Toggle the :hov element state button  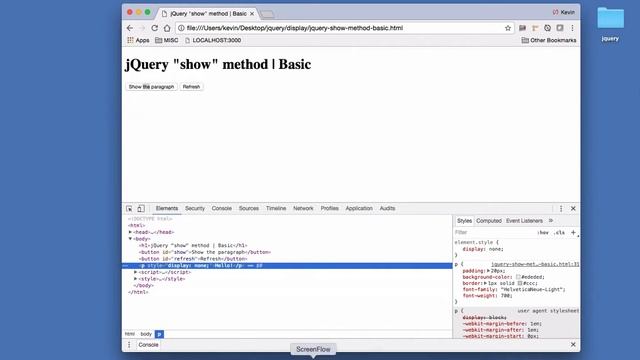click(x=543, y=232)
